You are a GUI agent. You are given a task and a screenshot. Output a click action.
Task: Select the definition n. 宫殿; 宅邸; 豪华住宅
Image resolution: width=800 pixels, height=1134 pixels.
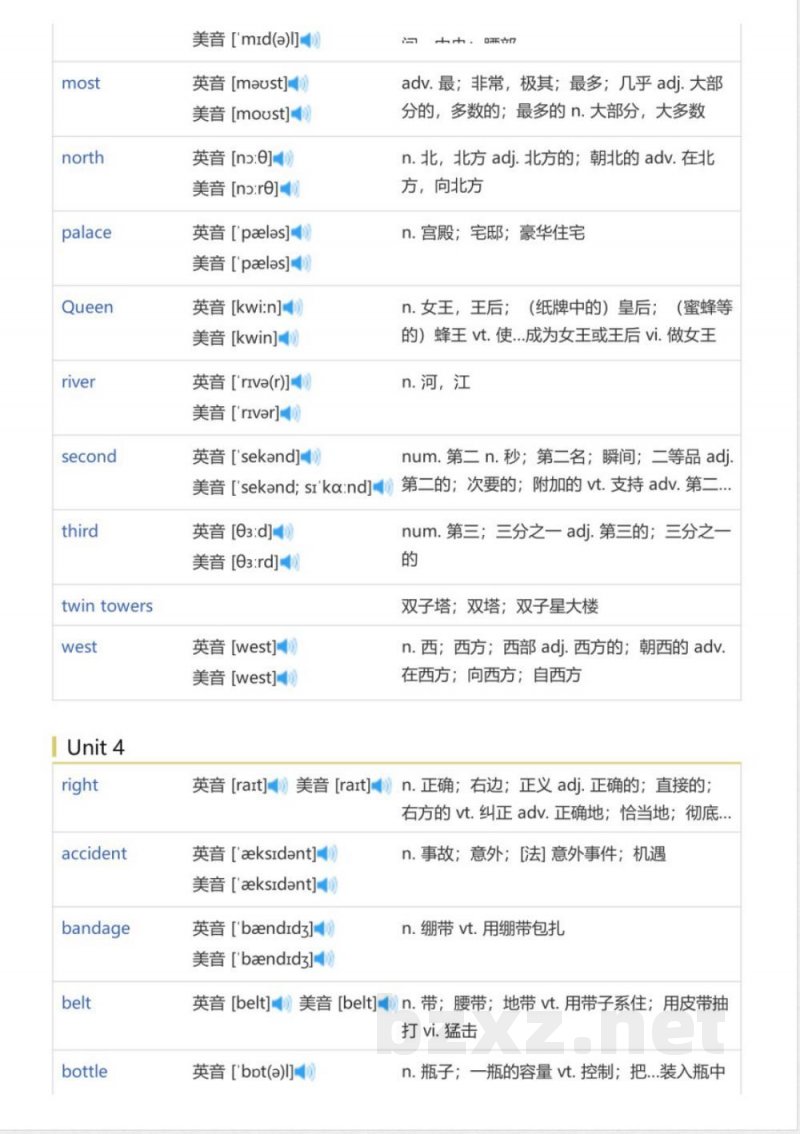coord(493,233)
